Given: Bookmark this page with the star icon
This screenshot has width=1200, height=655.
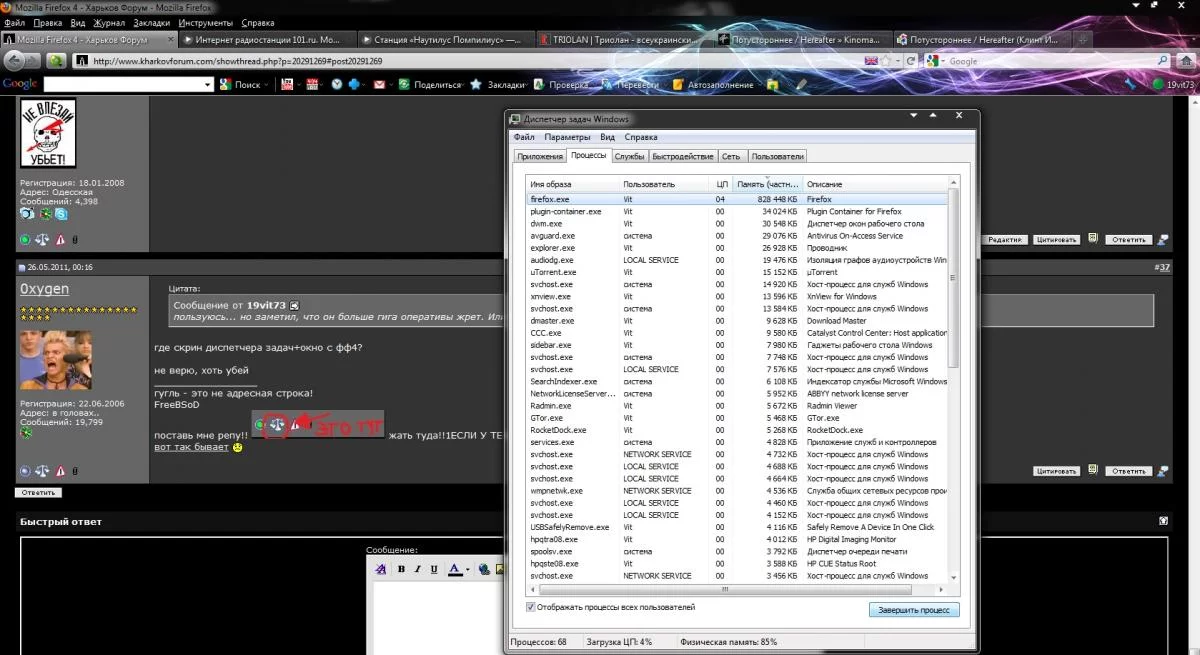Looking at the screenshot, I should click(887, 61).
